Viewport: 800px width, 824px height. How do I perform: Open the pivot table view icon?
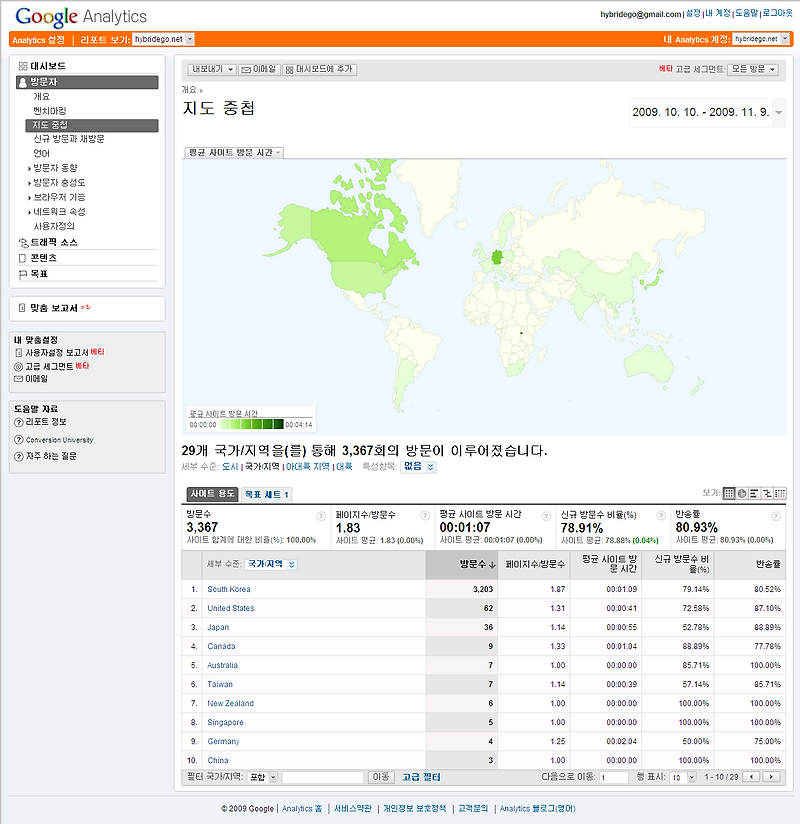coord(781,492)
